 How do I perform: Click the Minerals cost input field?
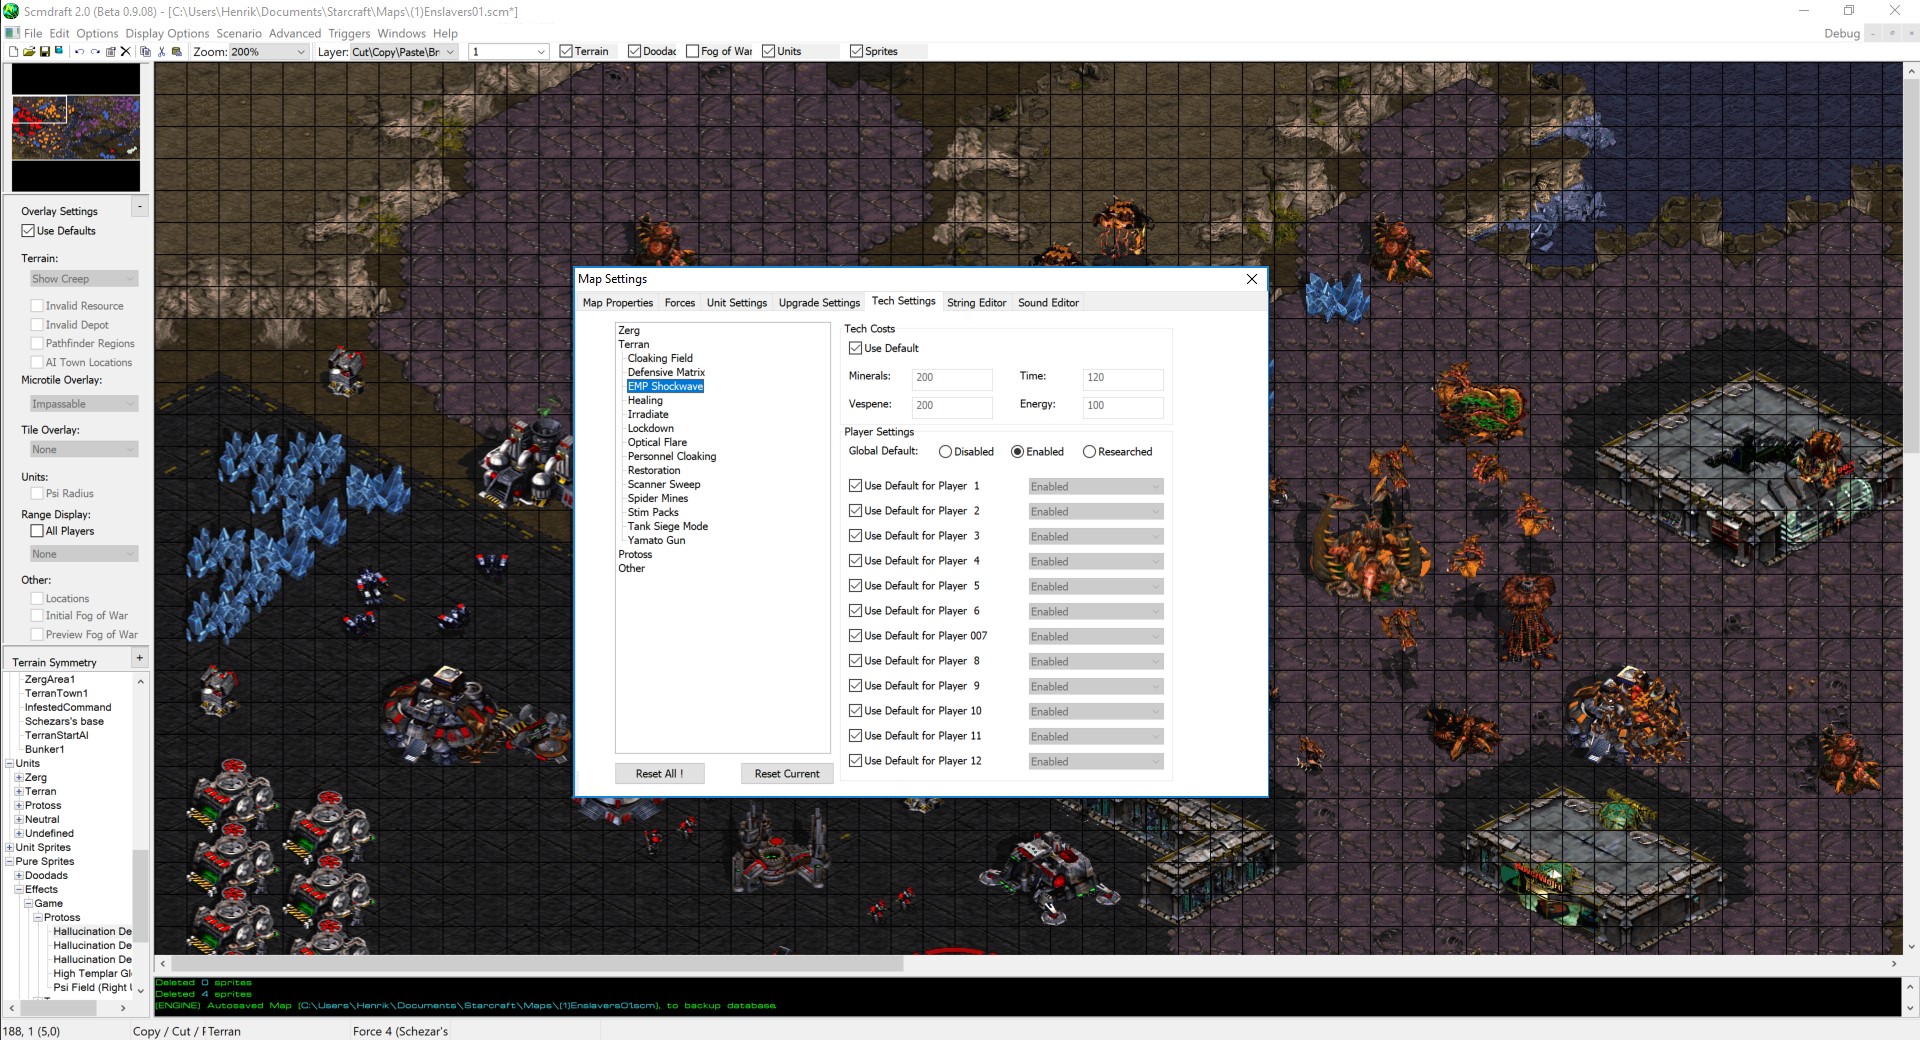click(952, 378)
